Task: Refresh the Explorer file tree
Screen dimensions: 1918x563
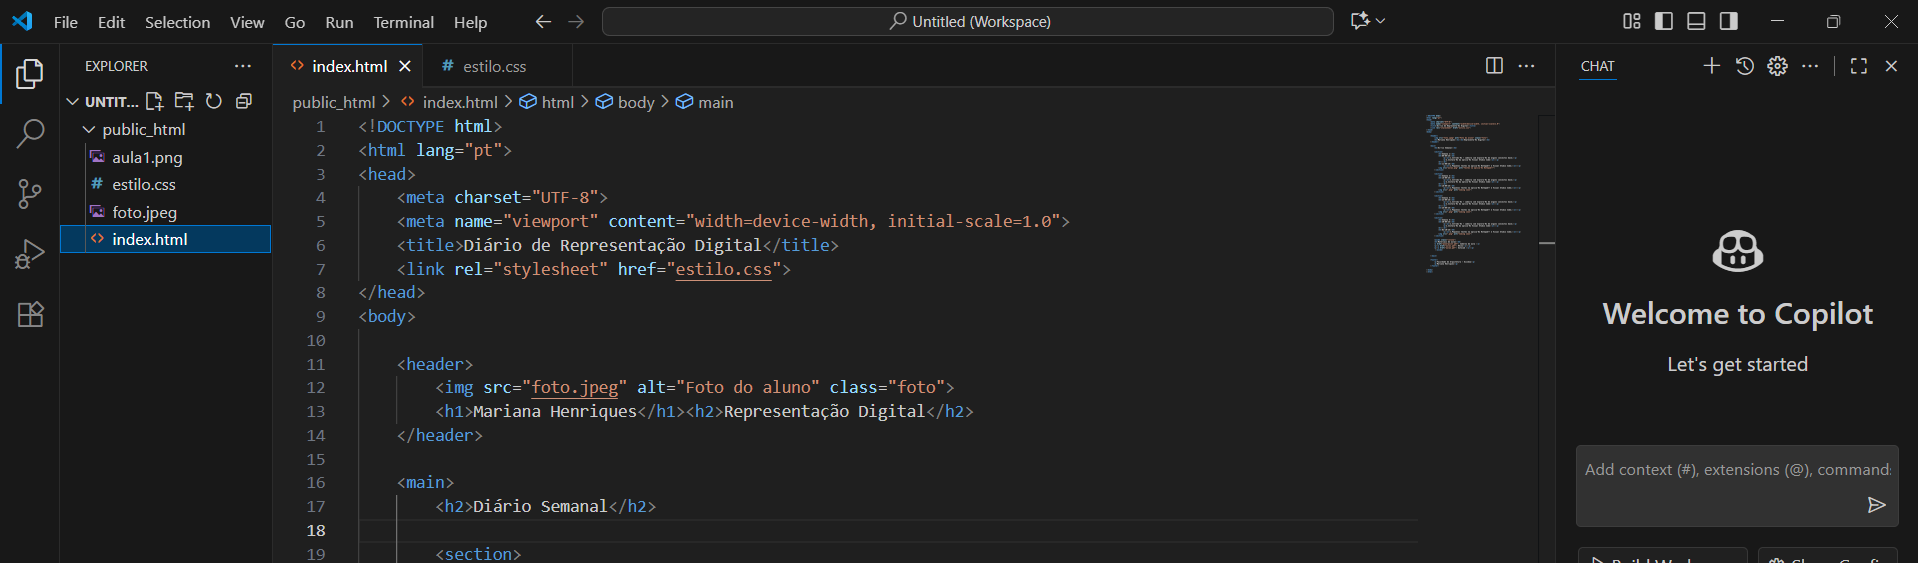Action: point(214,101)
